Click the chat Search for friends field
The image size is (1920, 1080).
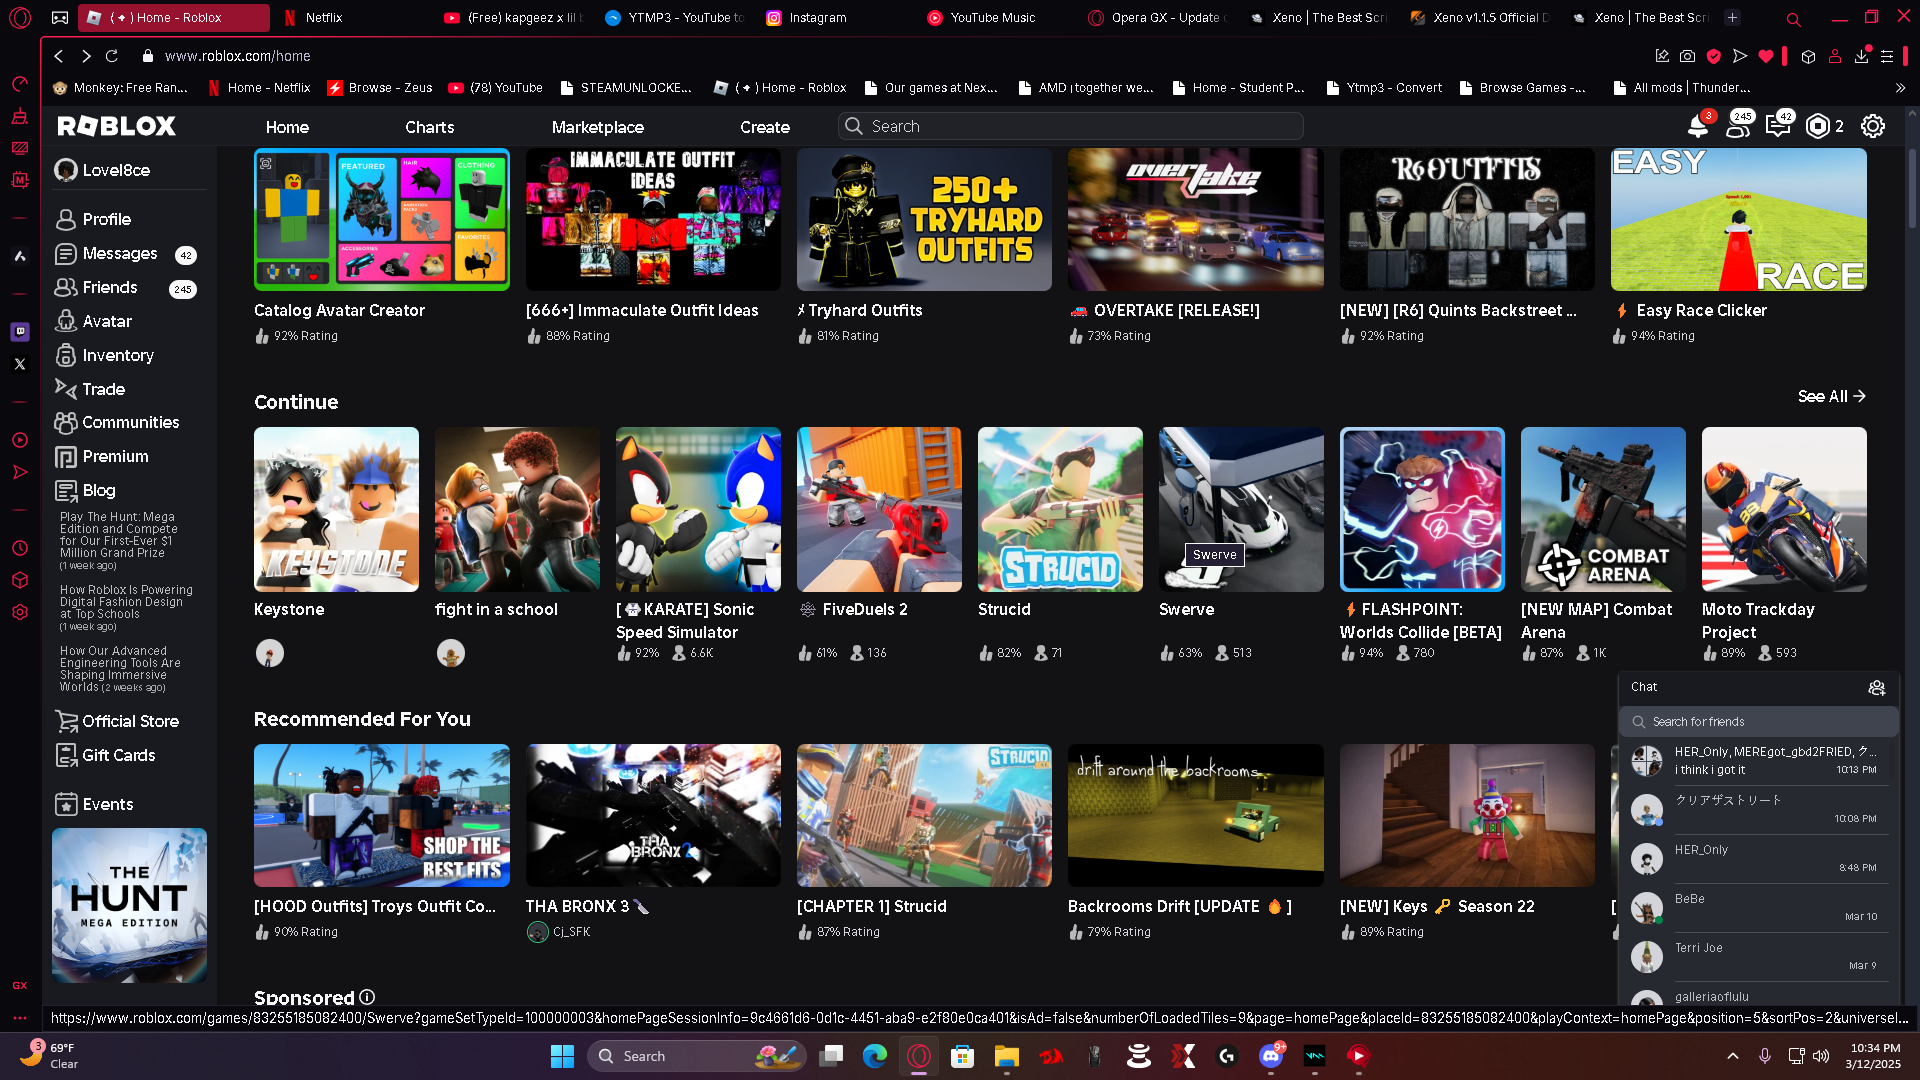pos(1759,721)
